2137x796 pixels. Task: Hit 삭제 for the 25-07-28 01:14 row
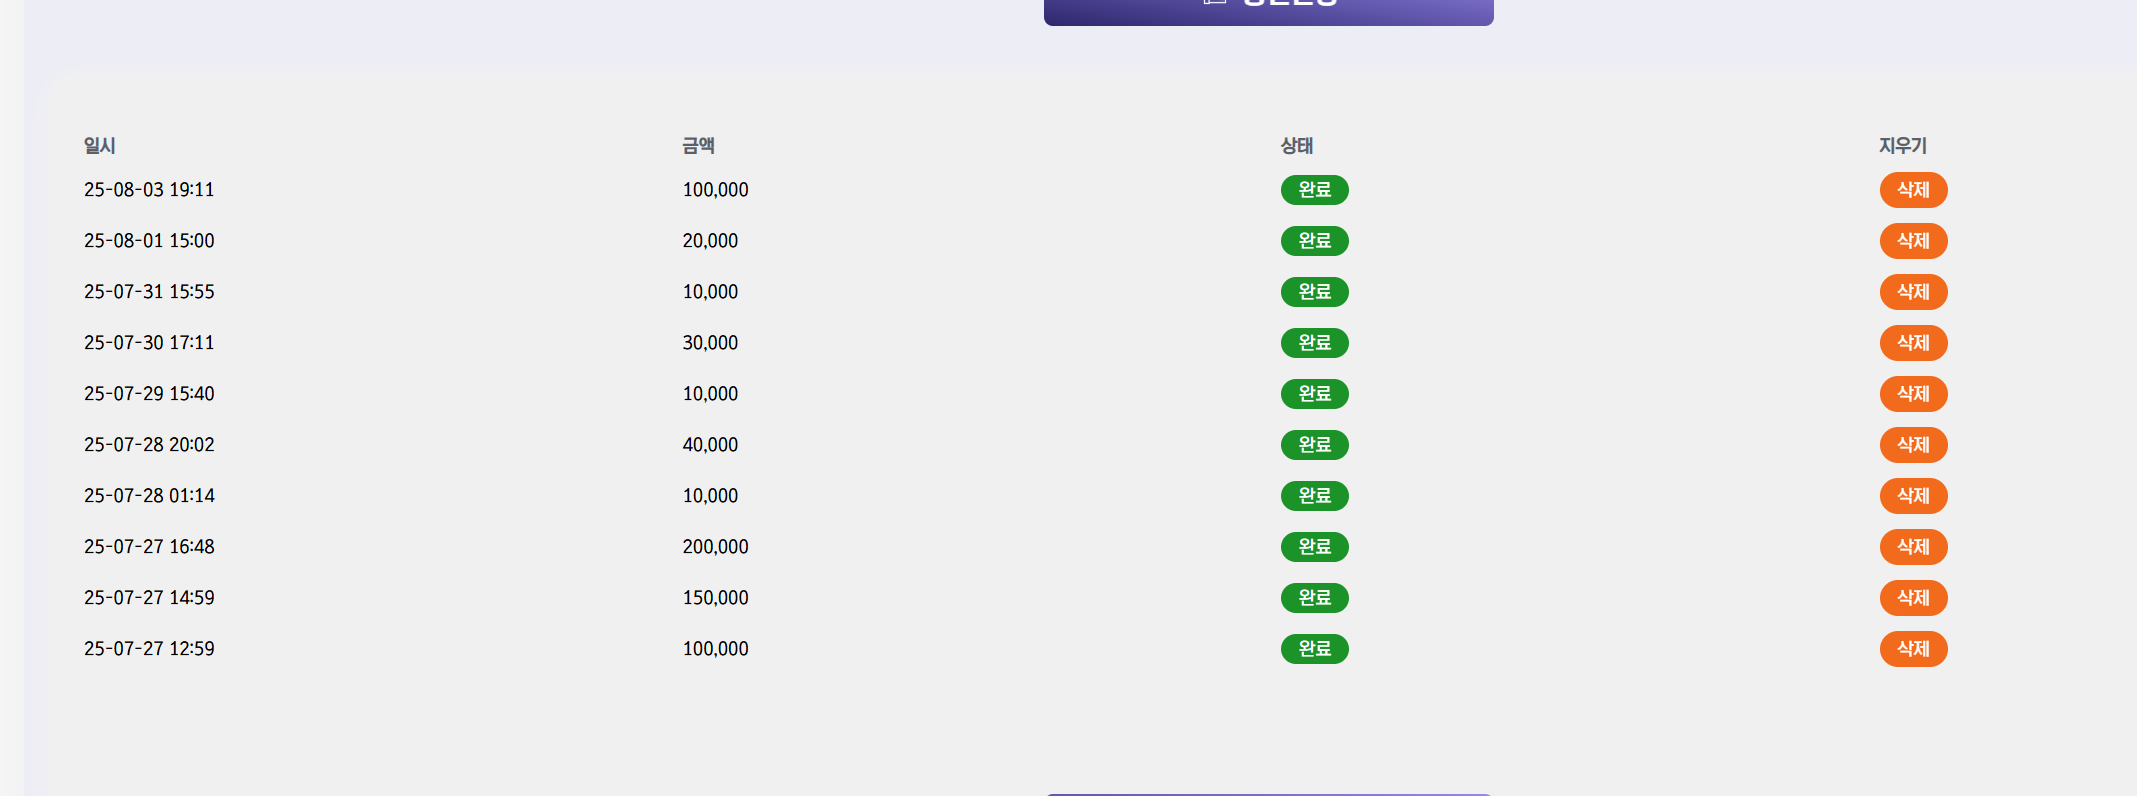coord(1913,496)
